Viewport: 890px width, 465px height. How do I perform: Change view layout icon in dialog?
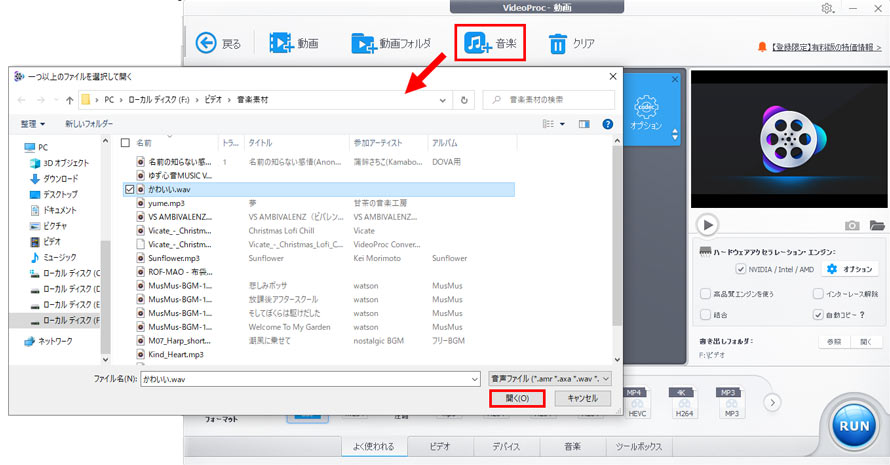548,124
